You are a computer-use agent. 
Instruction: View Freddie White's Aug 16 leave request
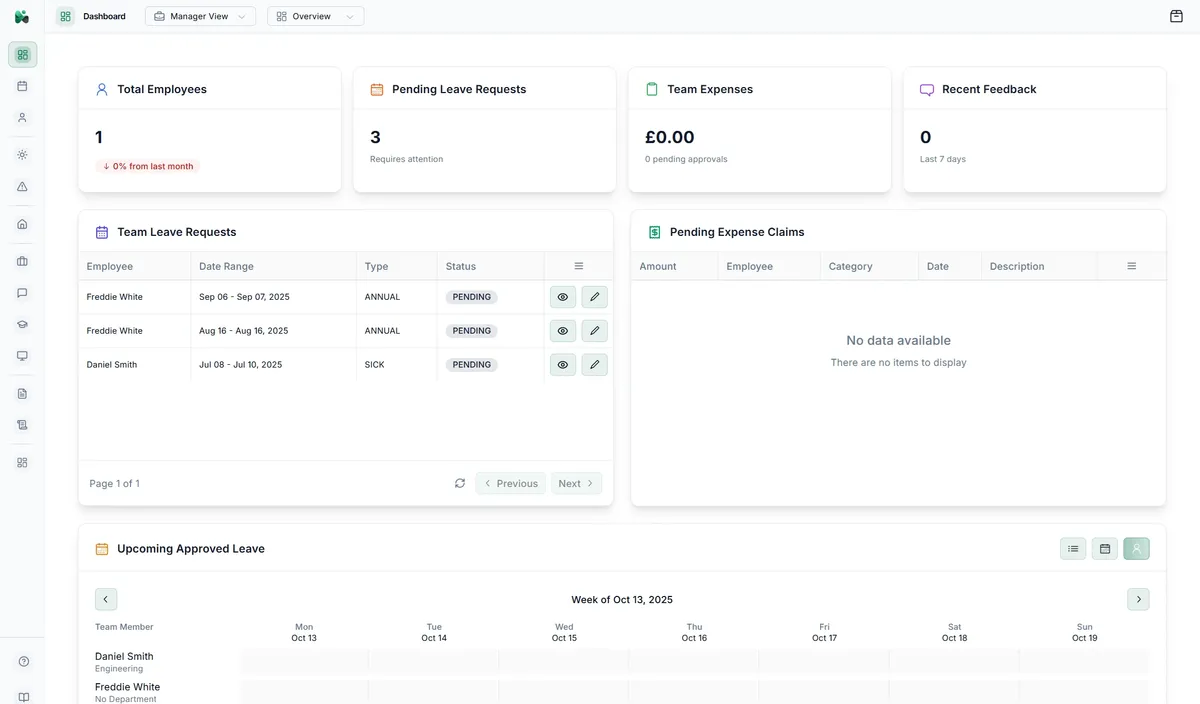click(x=563, y=331)
